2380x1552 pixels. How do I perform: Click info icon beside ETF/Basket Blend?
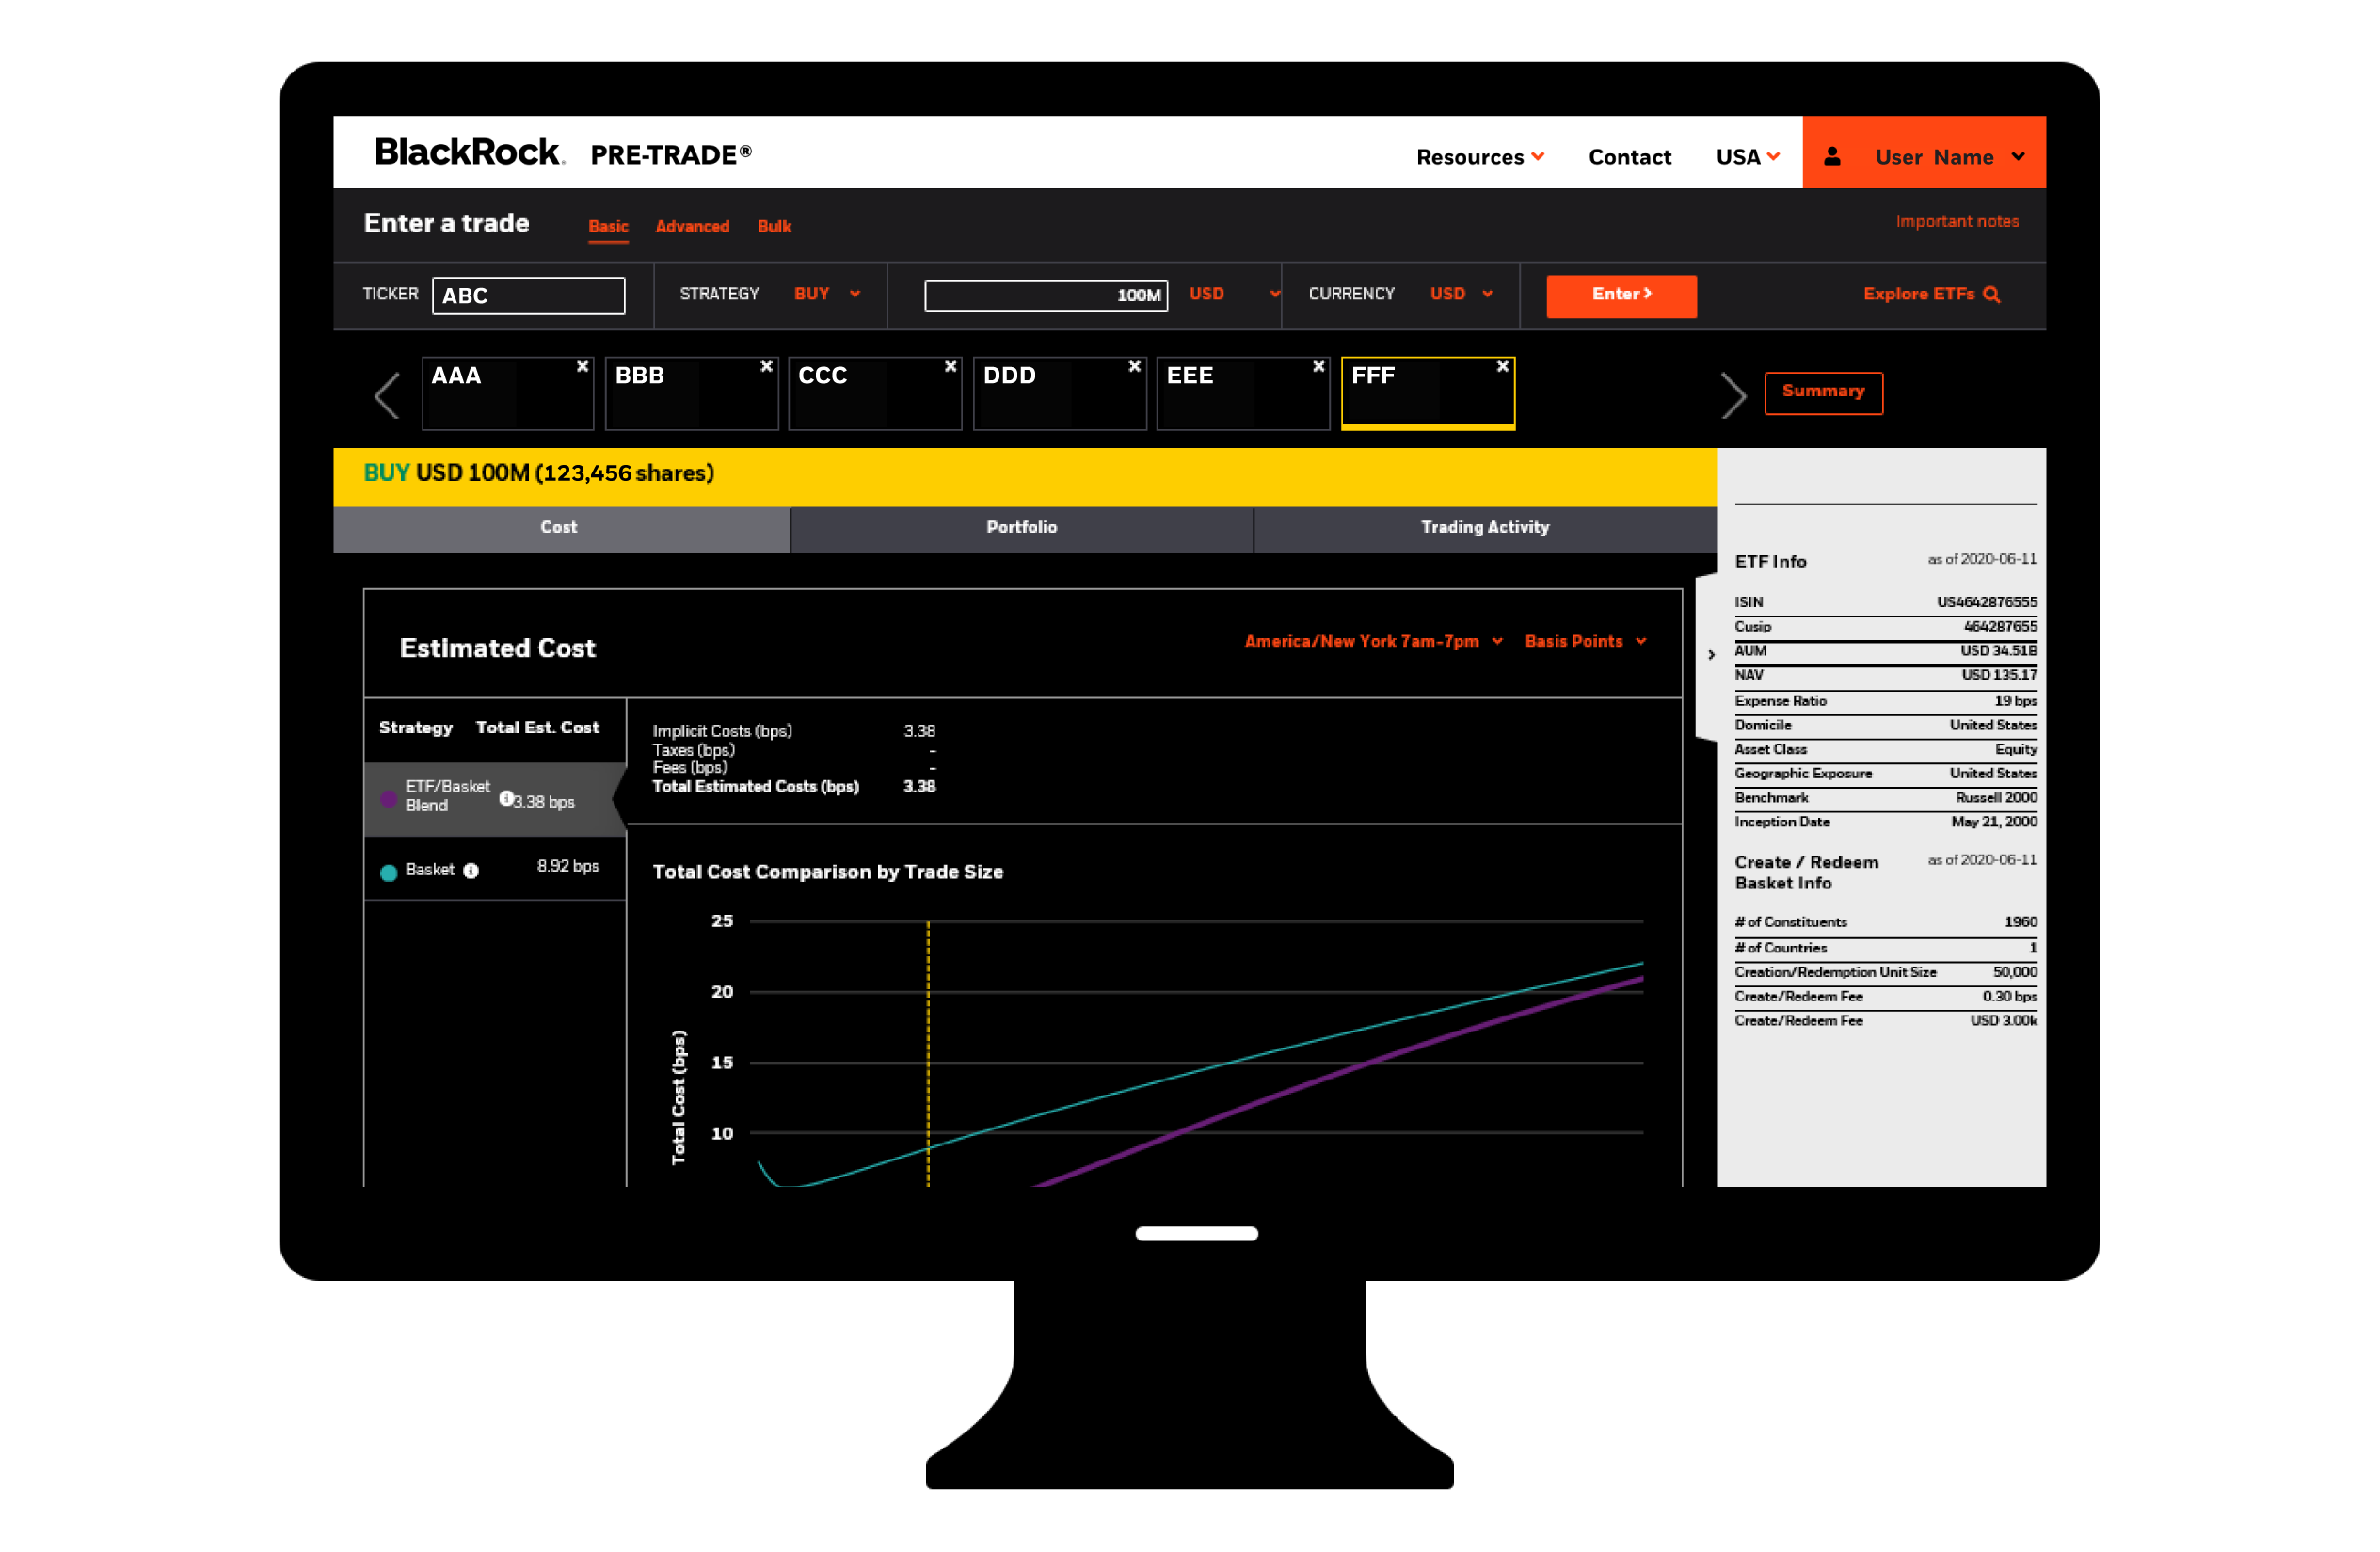click(x=506, y=798)
